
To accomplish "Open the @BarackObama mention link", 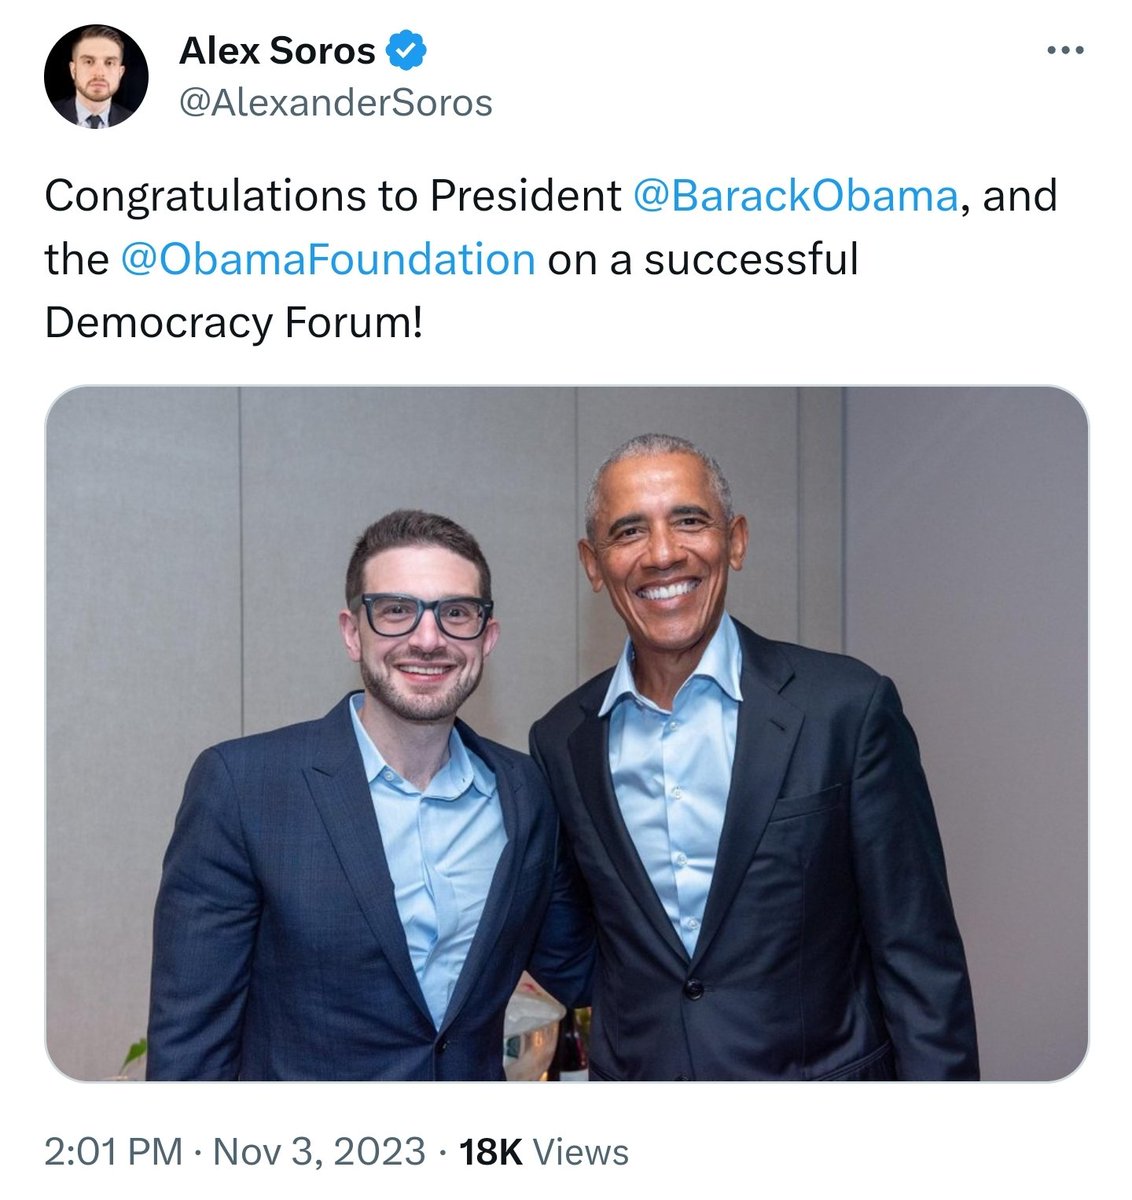I will (797, 195).
